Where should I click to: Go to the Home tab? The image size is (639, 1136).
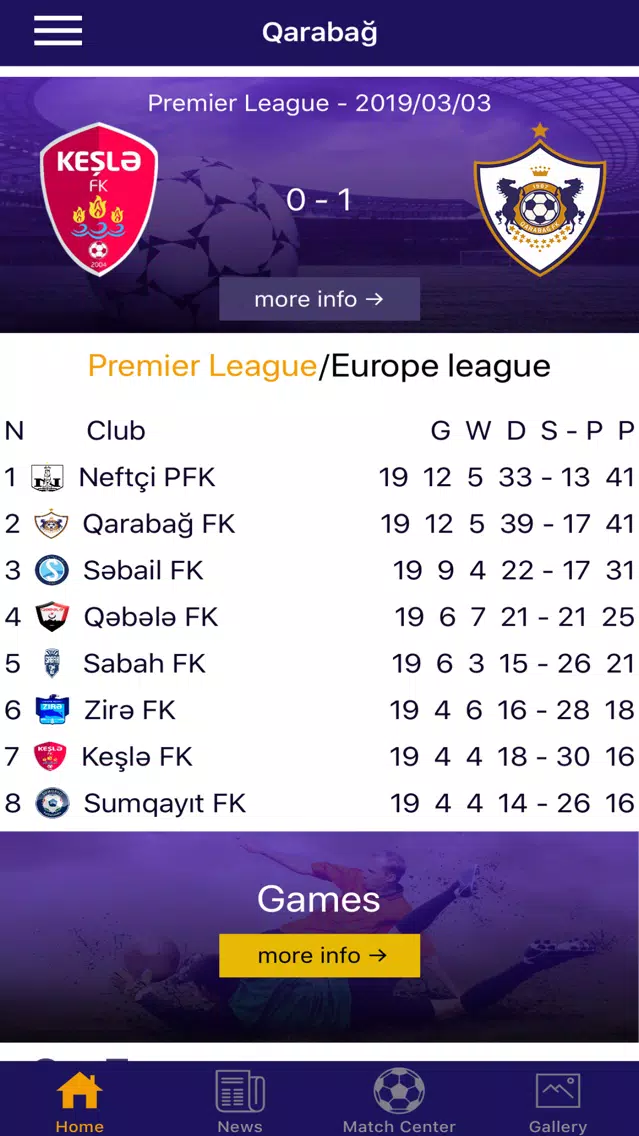point(80,1101)
